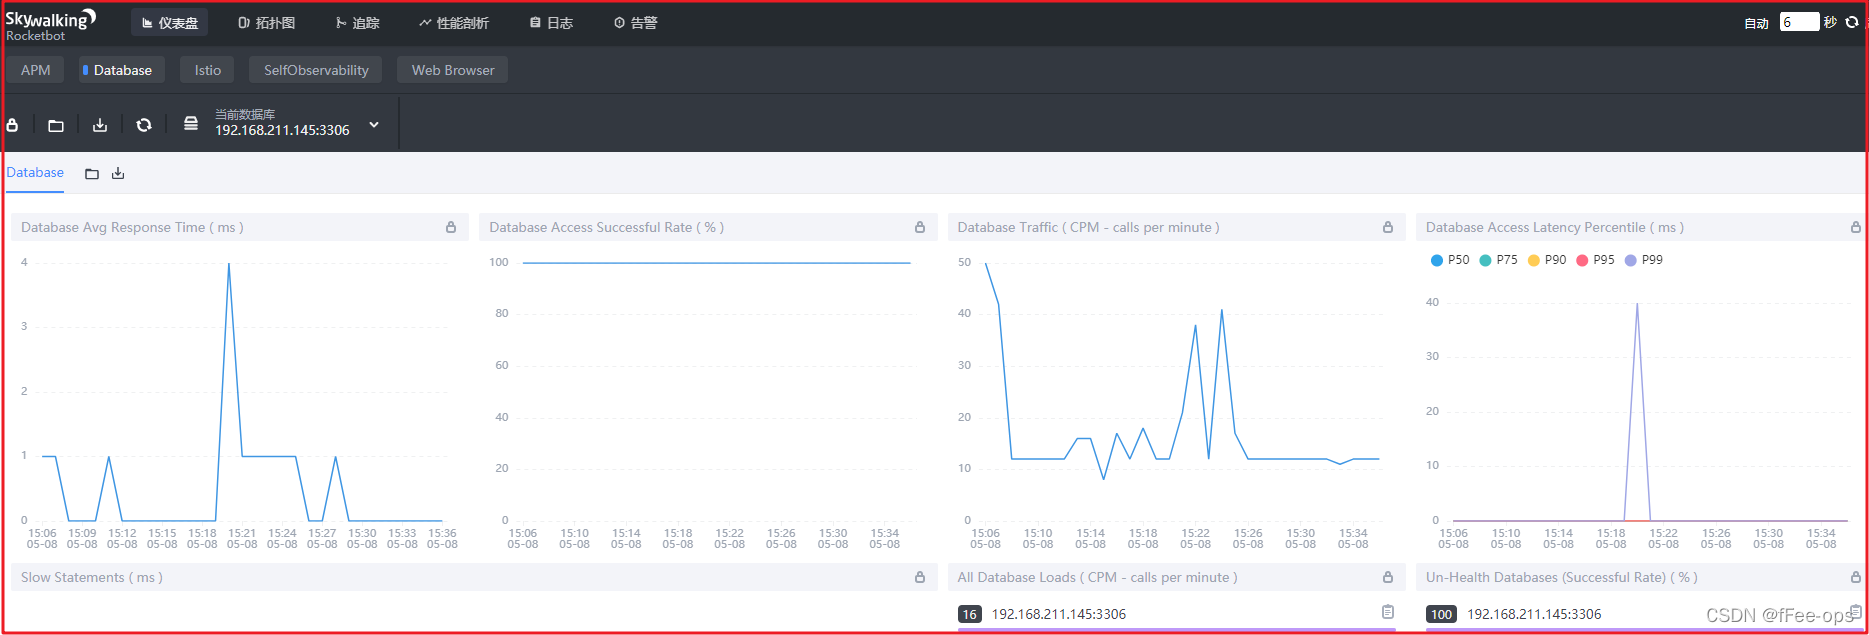Viewport: 1869px width, 635px height.
Task: Toggle the 自动 auto refresh option
Action: tap(1757, 23)
